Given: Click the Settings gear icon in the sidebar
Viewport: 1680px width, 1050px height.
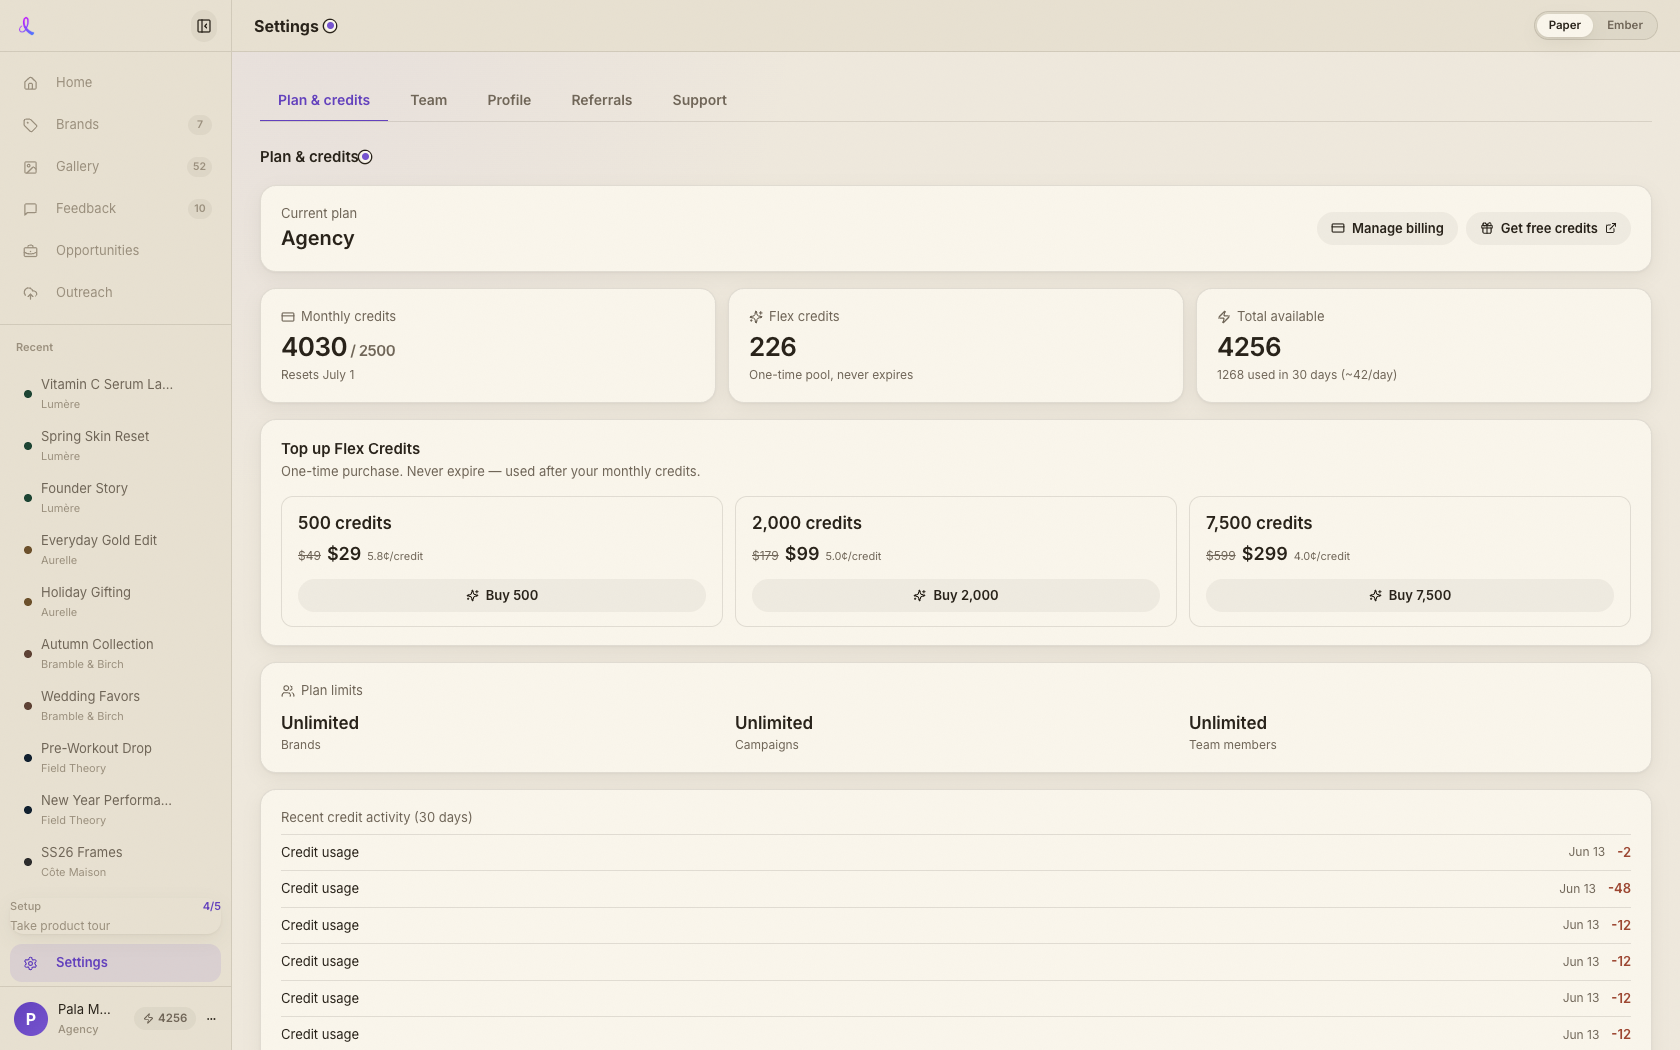Looking at the screenshot, I should click(31, 963).
